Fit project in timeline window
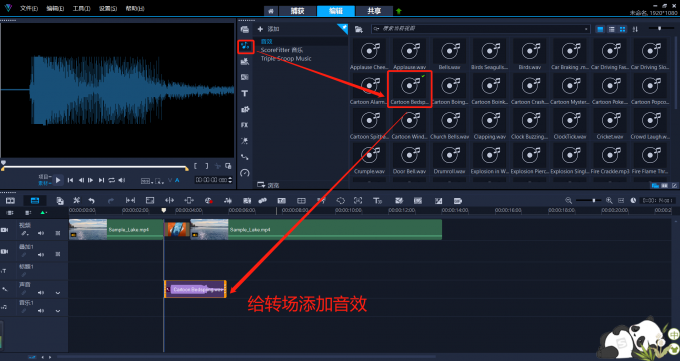 point(621,200)
